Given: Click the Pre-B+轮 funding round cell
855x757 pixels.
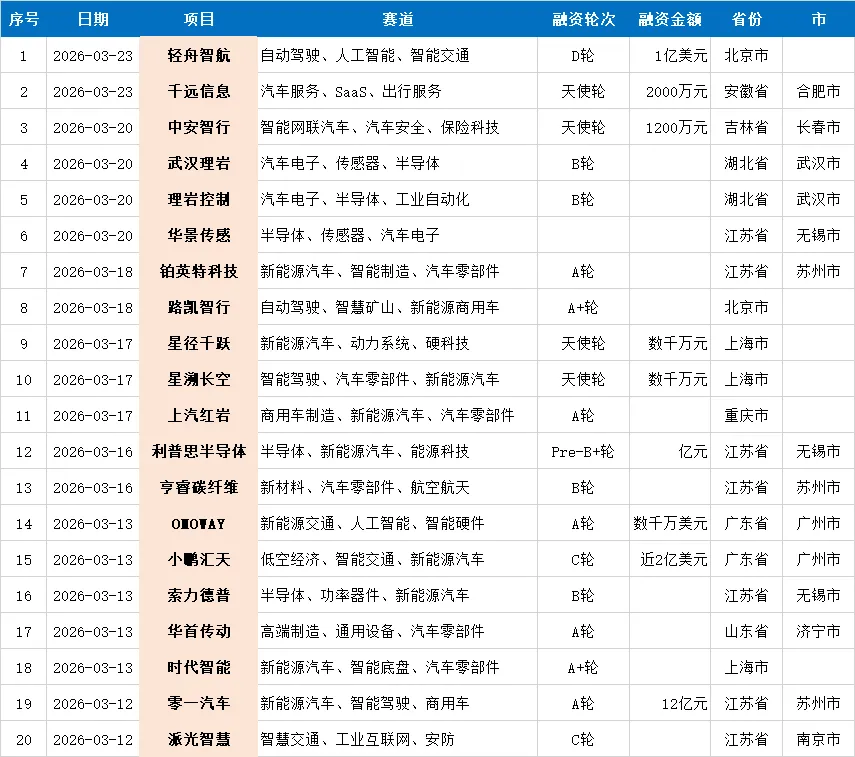Looking at the screenshot, I should (583, 451).
